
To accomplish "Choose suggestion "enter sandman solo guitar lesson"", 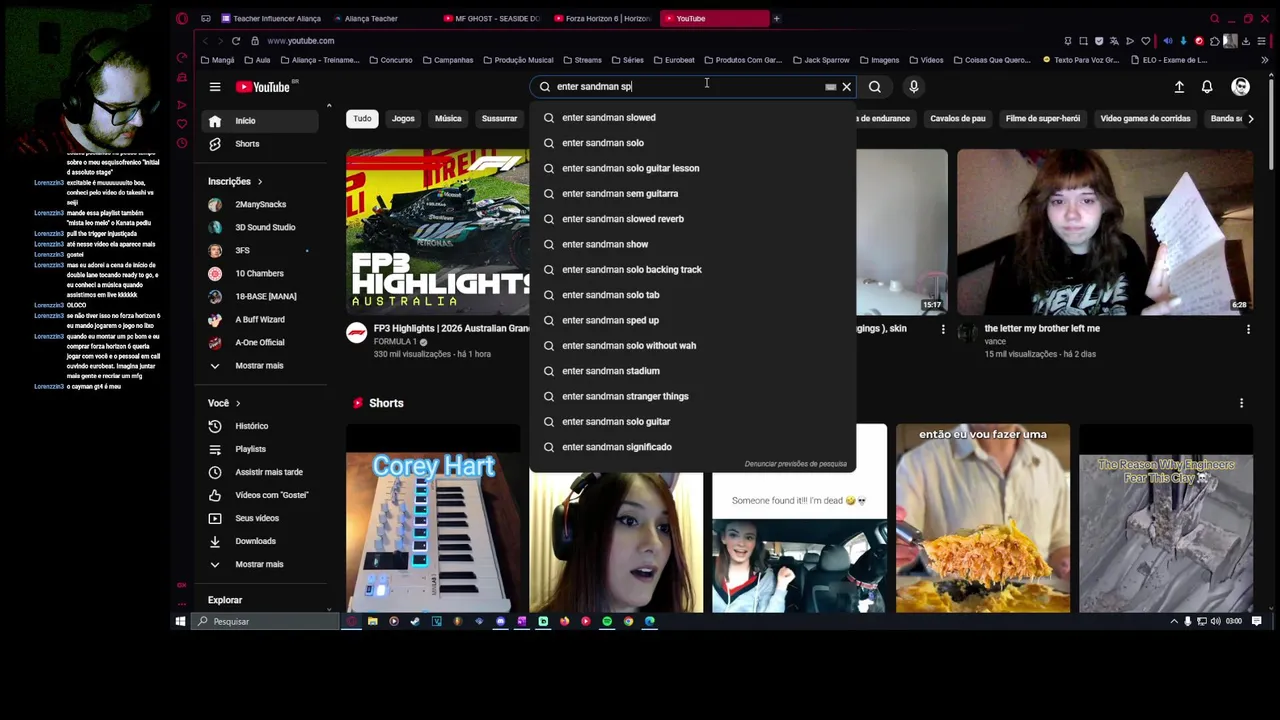I will [x=693, y=168].
